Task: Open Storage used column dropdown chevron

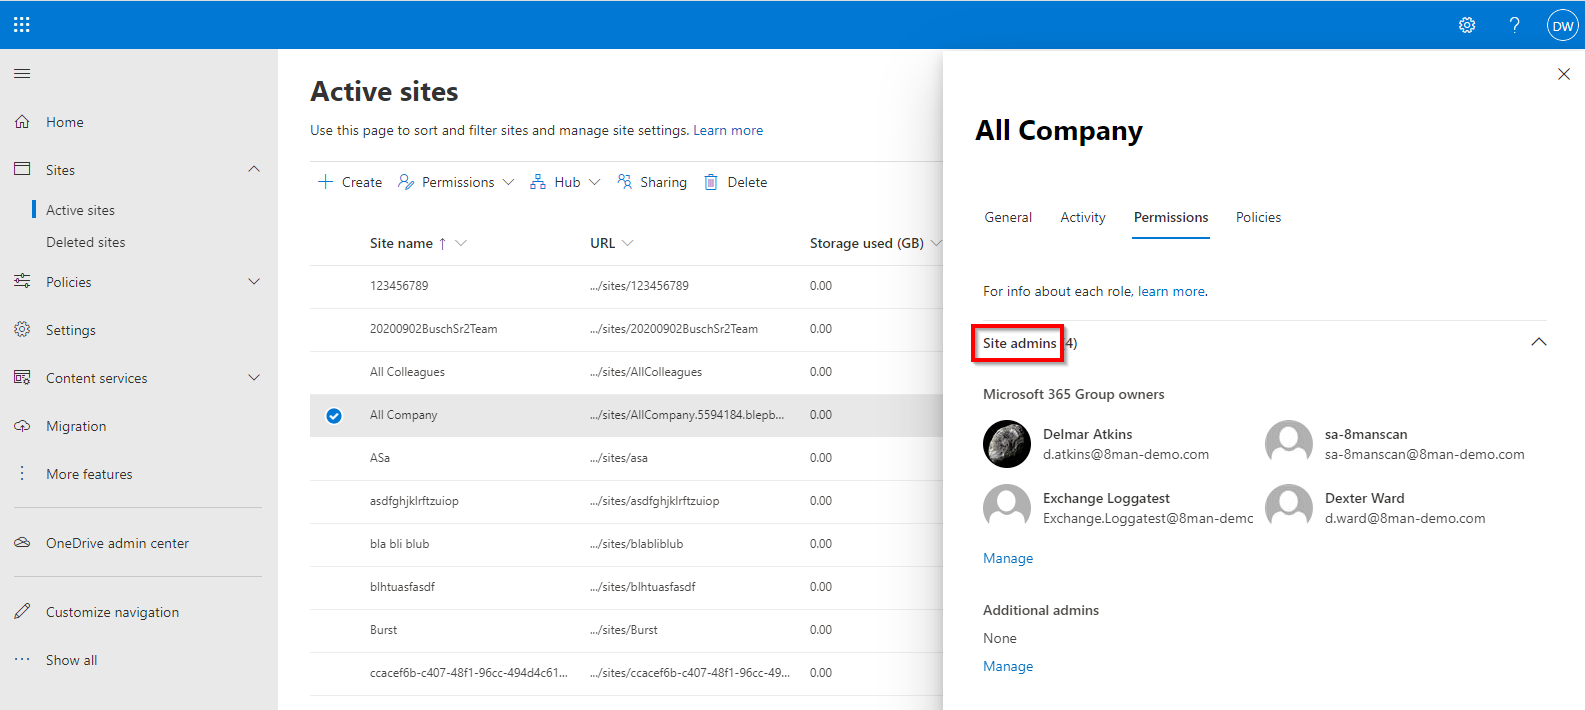Action: coord(936,243)
